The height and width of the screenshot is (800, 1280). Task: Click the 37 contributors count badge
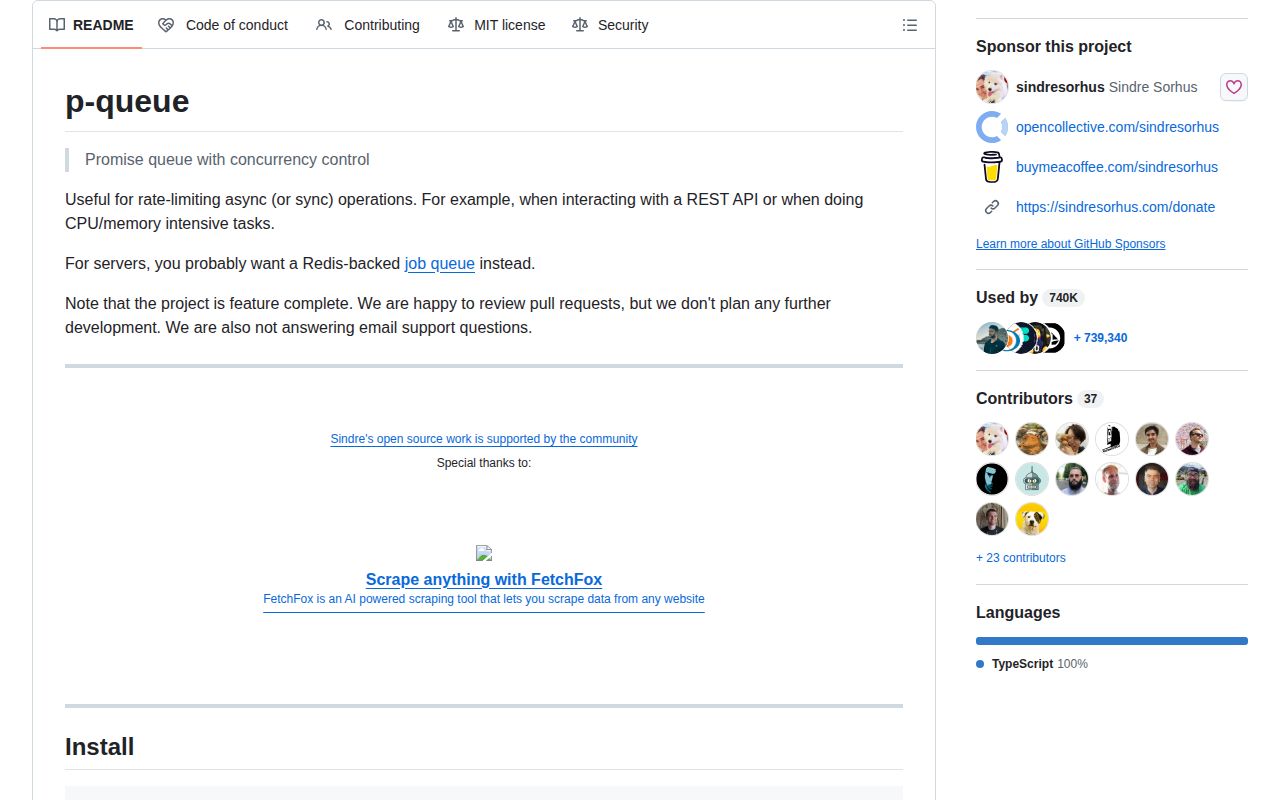[1090, 398]
